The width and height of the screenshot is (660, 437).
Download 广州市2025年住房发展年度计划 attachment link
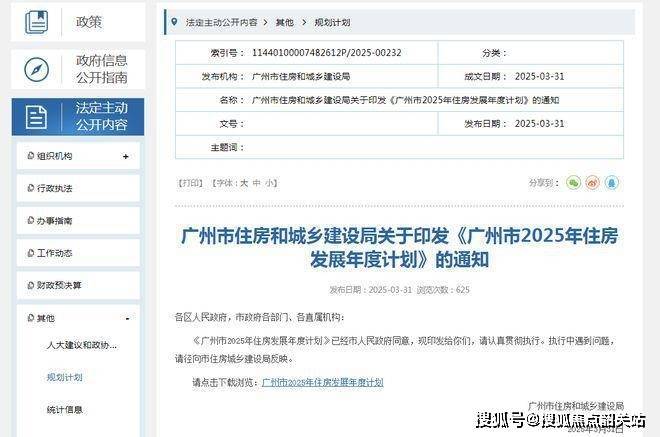tap(323, 382)
